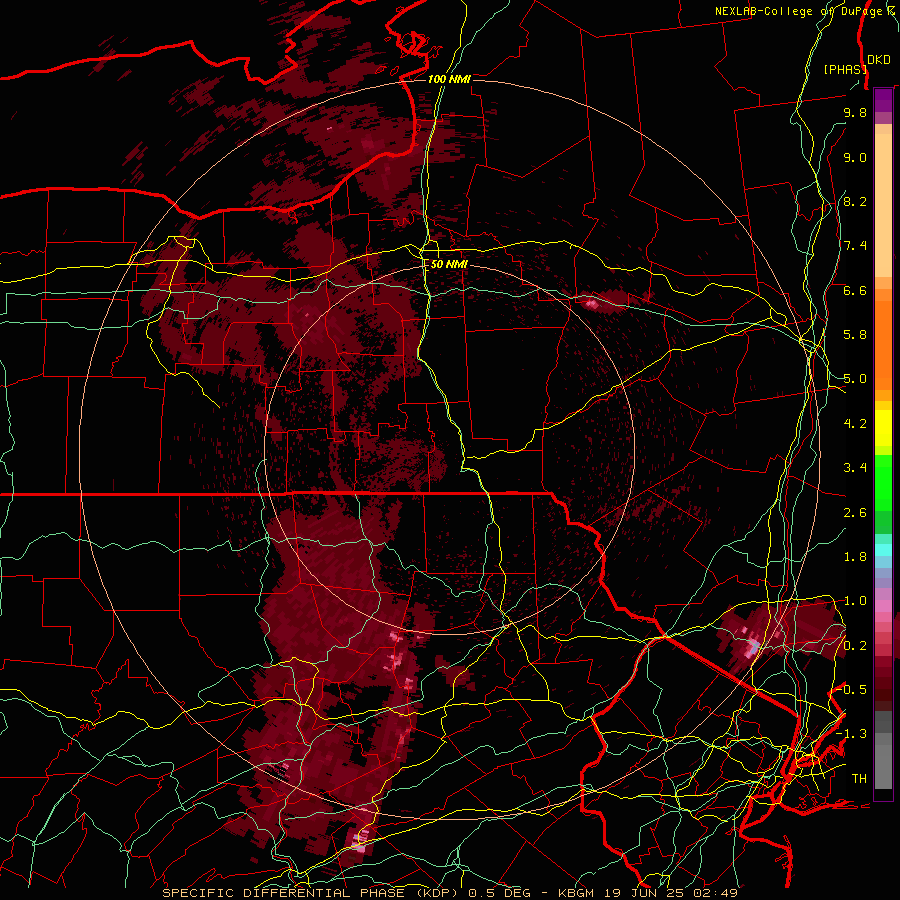Screen dimensions: 900x900
Task: Pick the bright green band of the color bar
Action: [x=883, y=483]
